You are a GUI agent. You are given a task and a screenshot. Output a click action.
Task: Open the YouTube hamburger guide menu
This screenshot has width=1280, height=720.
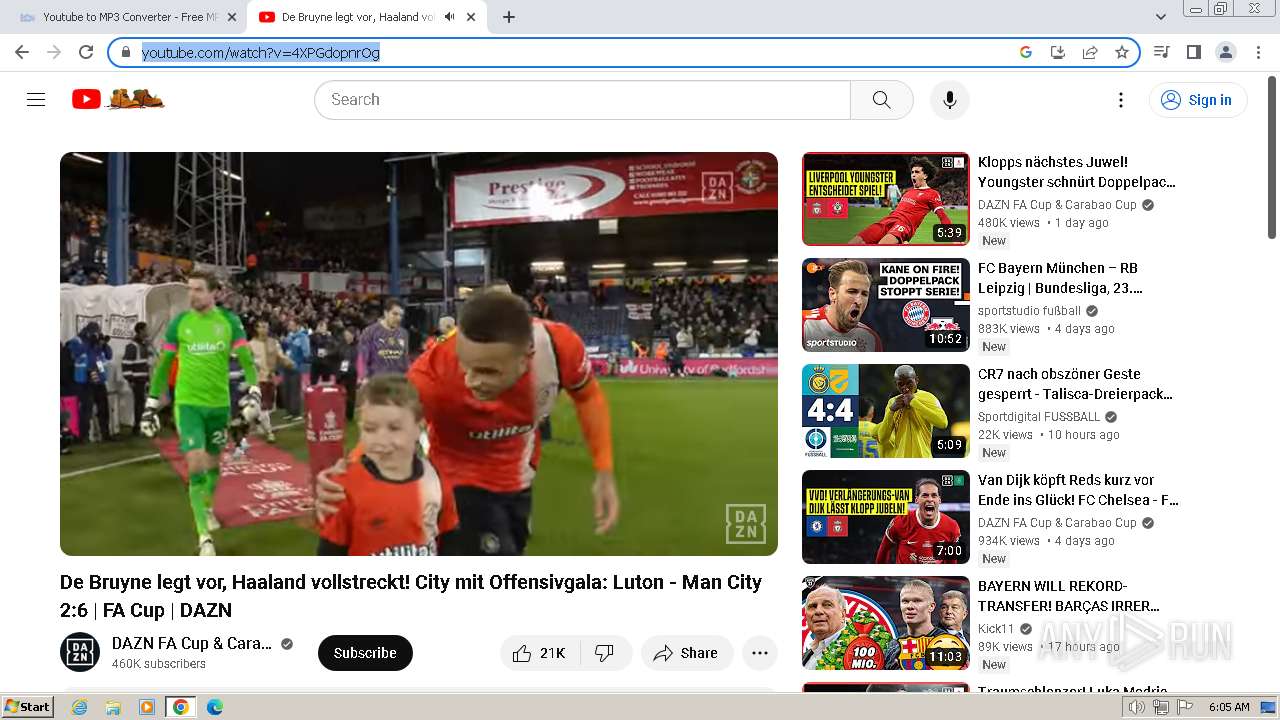tap(36, 99)
